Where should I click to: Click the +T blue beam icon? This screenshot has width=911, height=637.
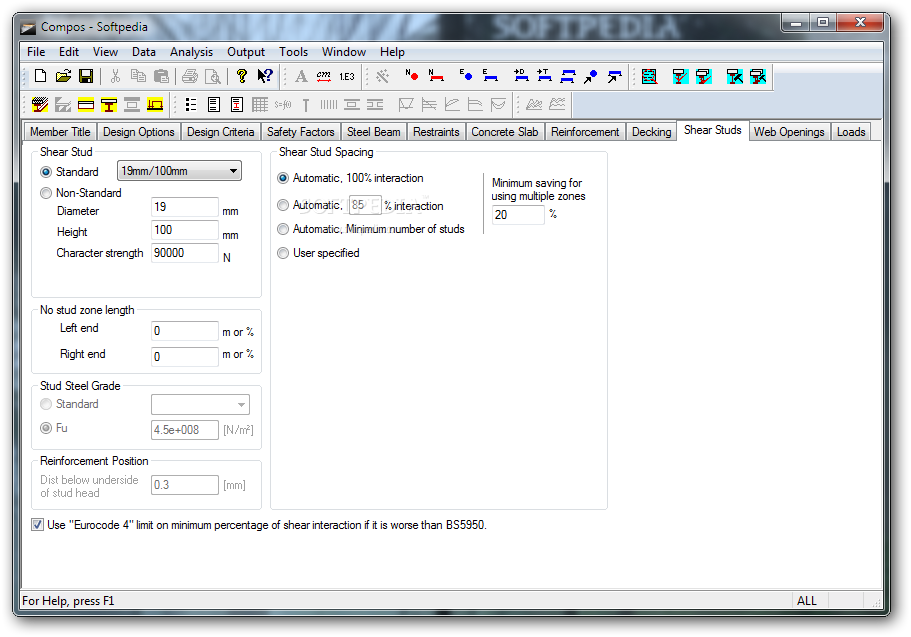[x=544, y=75]
